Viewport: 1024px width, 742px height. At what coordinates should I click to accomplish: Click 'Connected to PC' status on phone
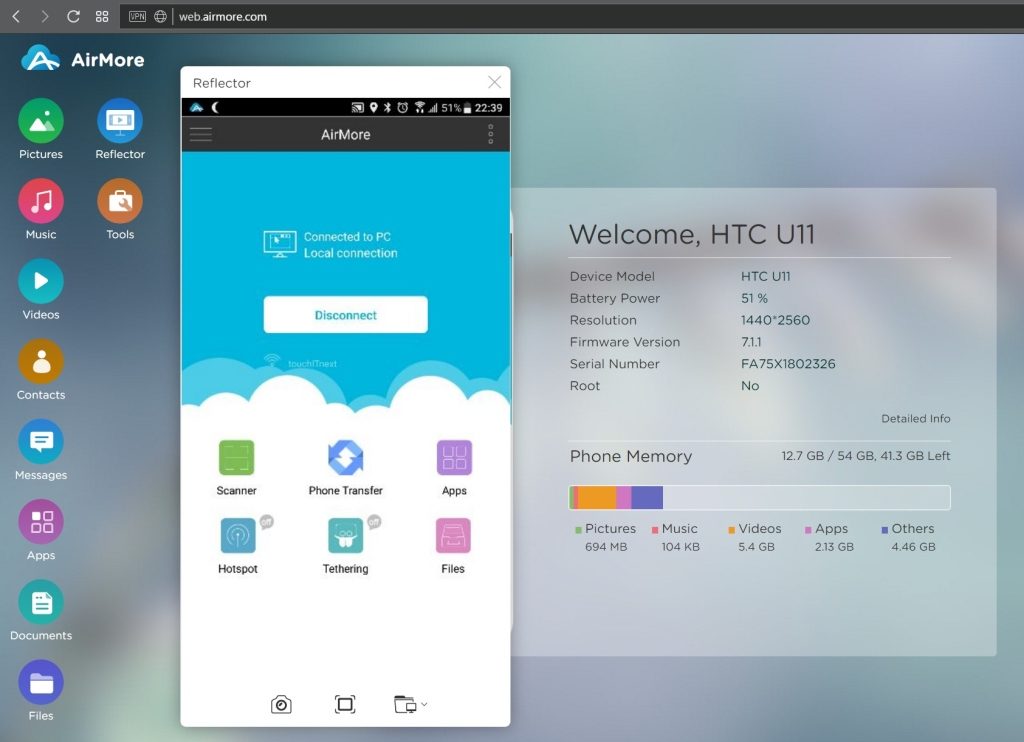click(347, 236)
